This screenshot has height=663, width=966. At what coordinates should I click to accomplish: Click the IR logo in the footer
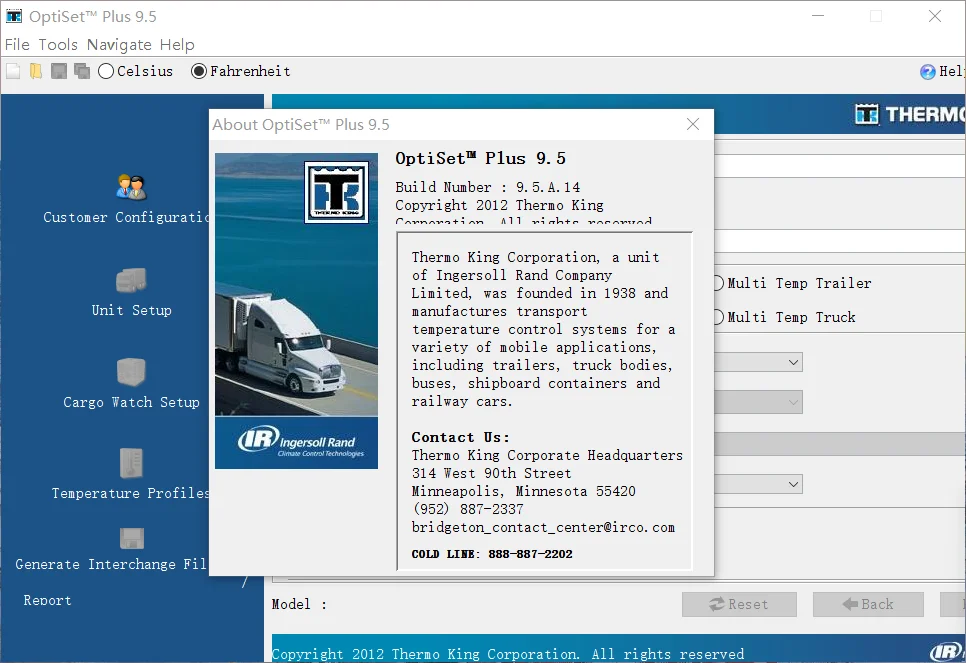946,651
